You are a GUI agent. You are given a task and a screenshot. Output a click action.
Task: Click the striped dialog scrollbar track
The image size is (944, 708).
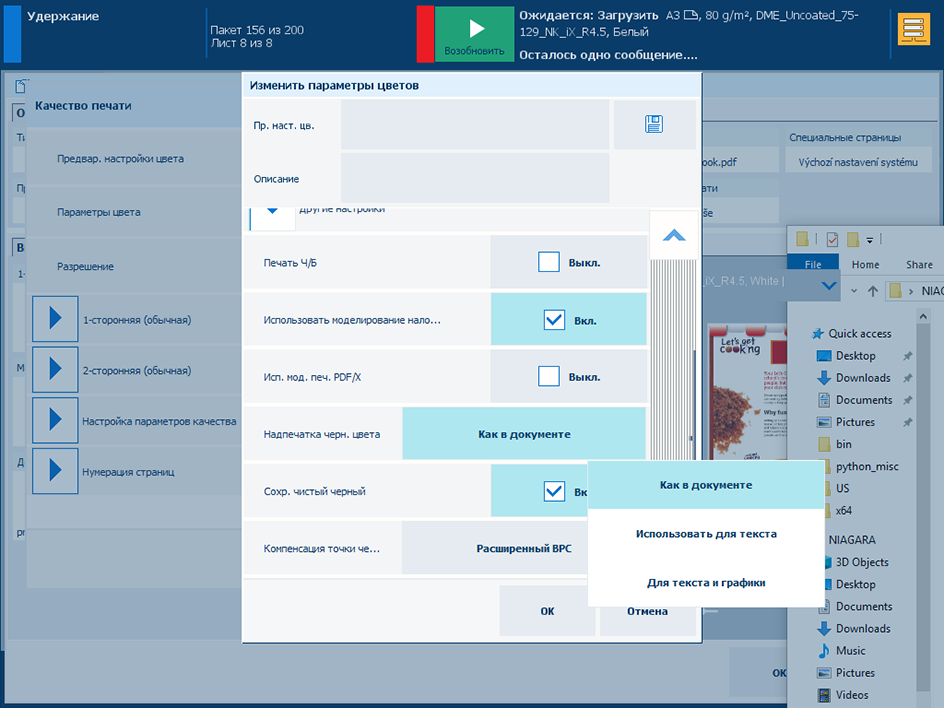[672, 359]
